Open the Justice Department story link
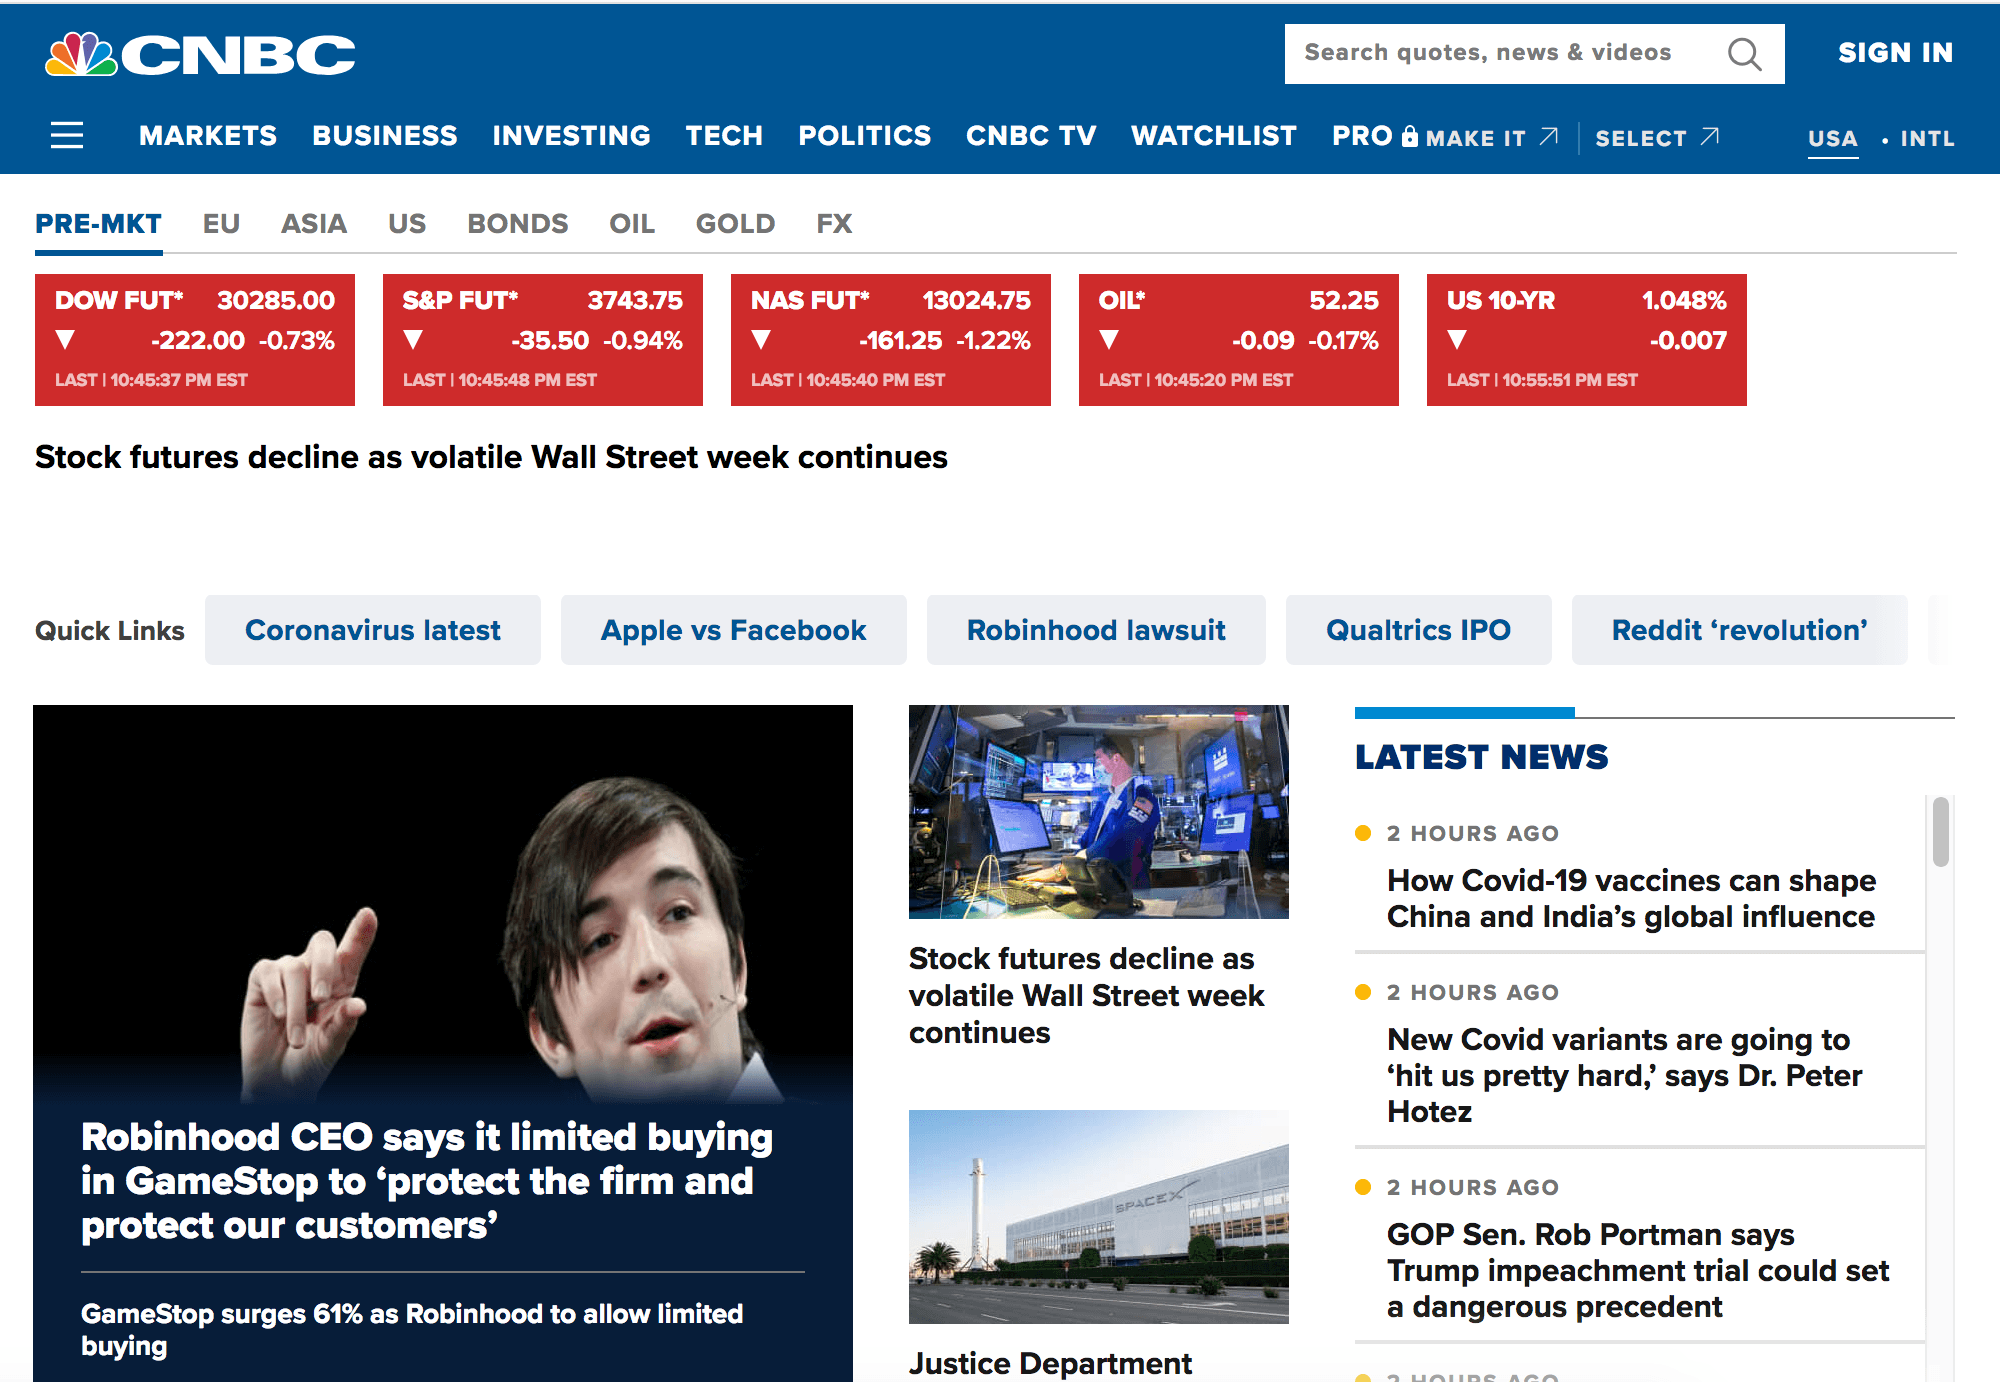The image size is (2000, 1382). (1050, 1363)
